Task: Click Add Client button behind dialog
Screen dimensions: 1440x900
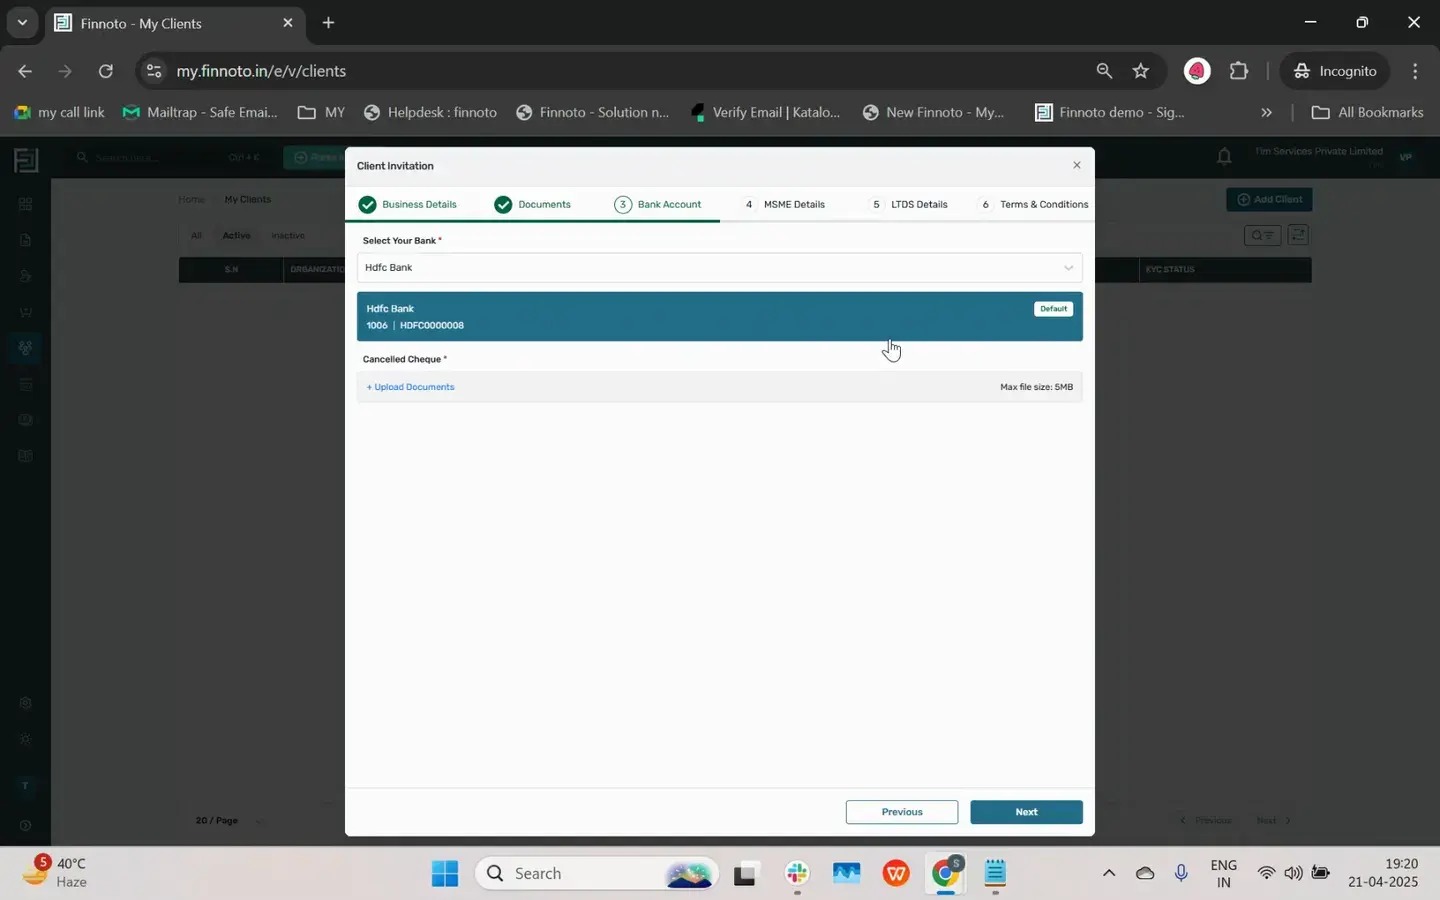Action: 1269,199
